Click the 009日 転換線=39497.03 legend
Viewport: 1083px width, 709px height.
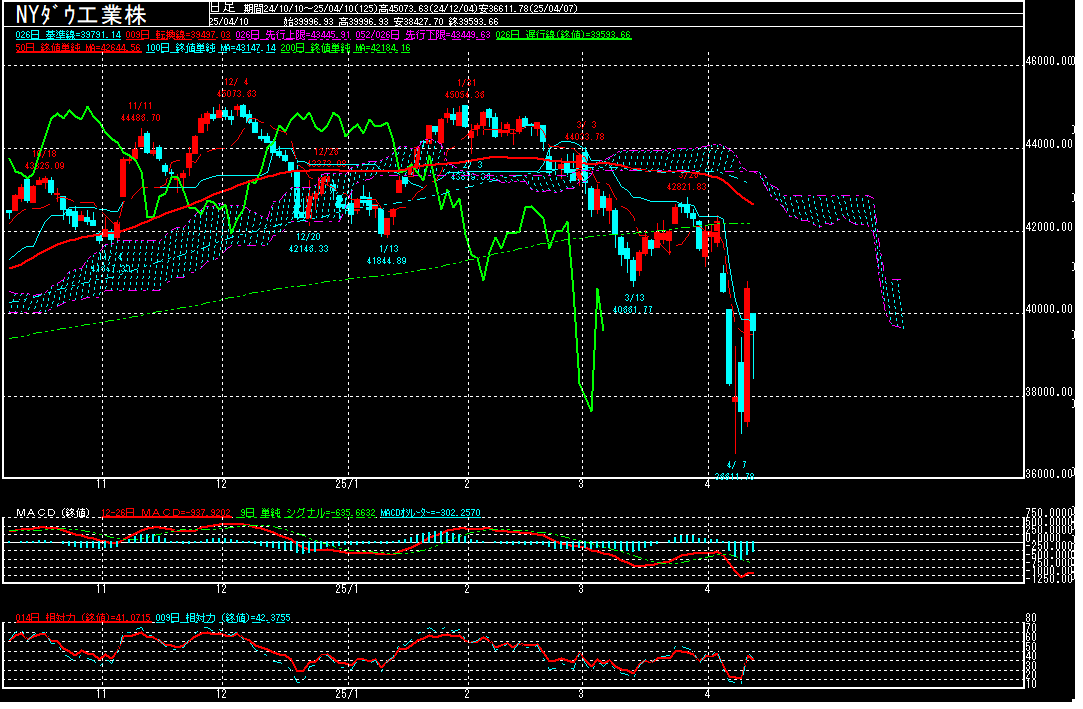tap(178, 35)
